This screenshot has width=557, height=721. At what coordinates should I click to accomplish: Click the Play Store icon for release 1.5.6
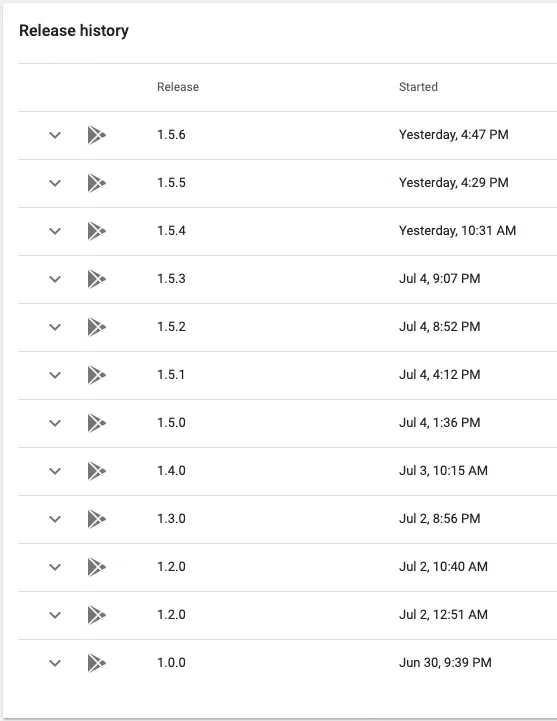(97, 135)
